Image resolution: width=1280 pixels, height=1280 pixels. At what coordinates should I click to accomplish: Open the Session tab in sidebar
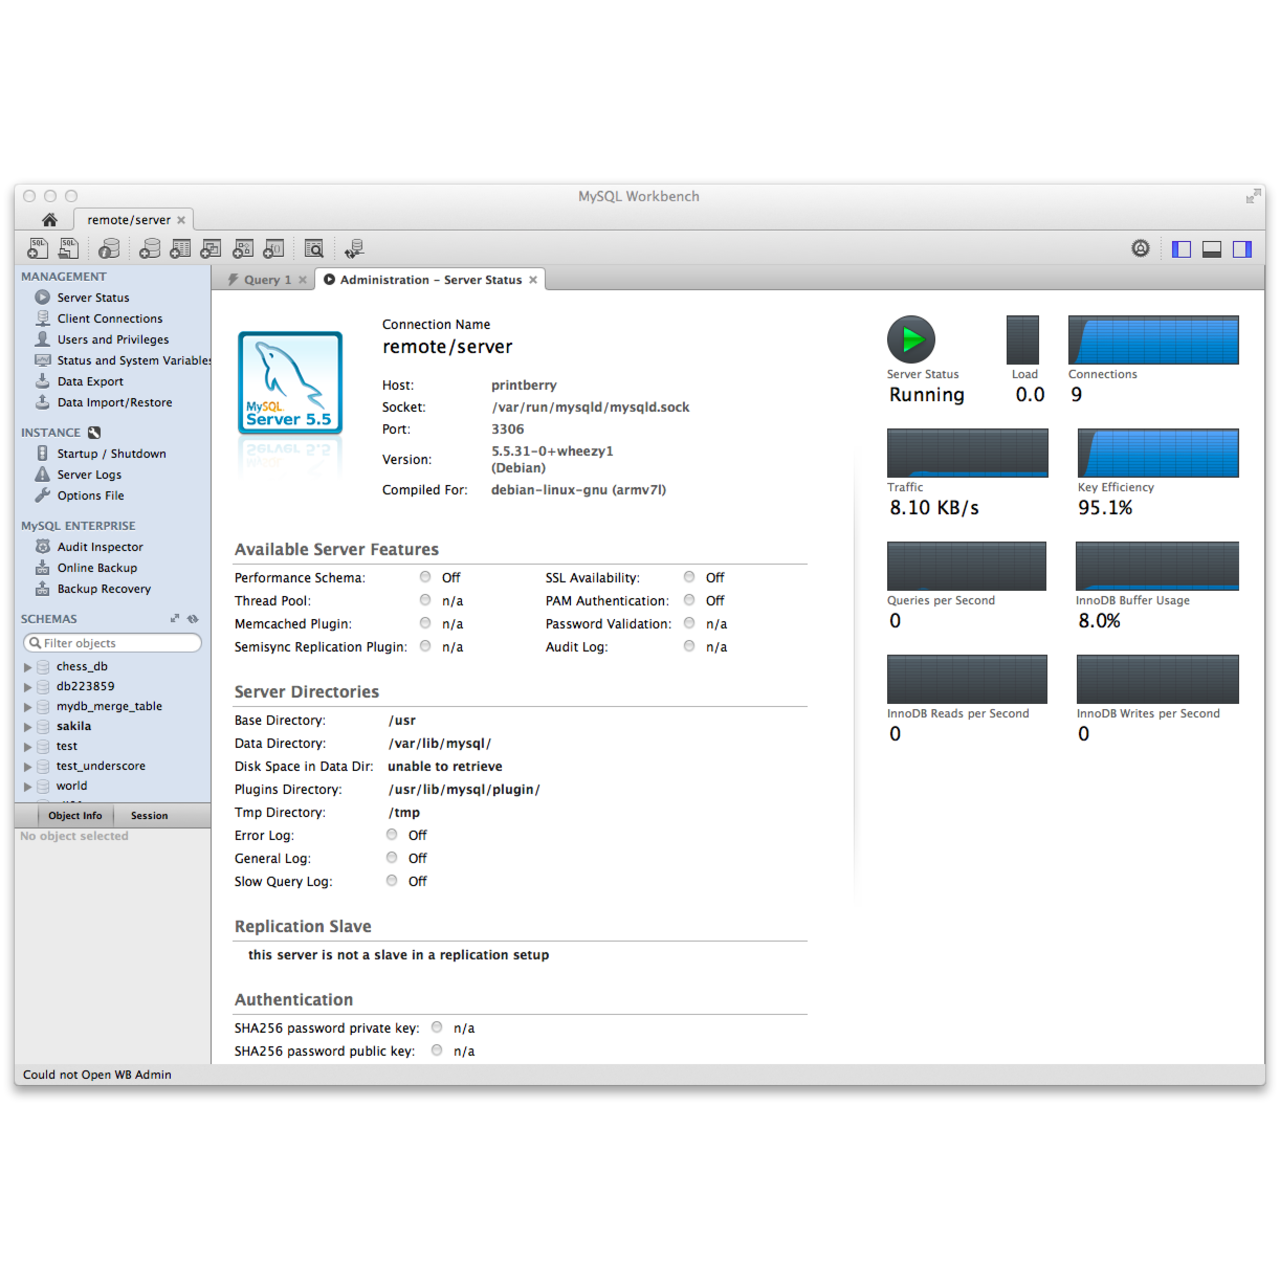tap(148, 815)
